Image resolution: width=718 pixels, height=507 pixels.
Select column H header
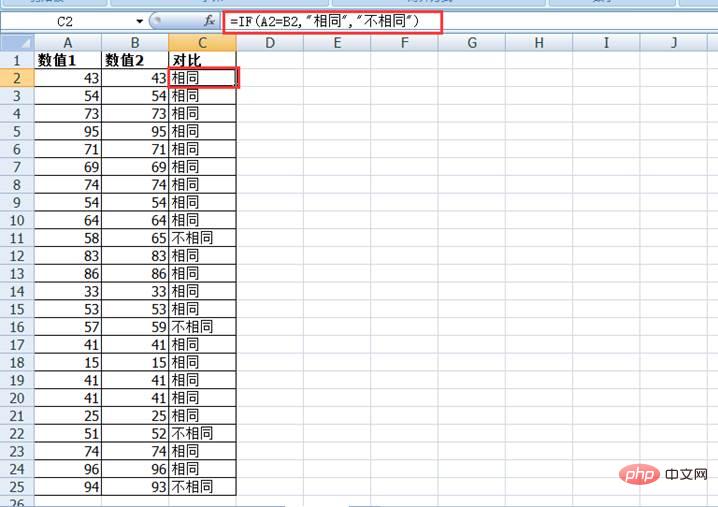[539, 43]
